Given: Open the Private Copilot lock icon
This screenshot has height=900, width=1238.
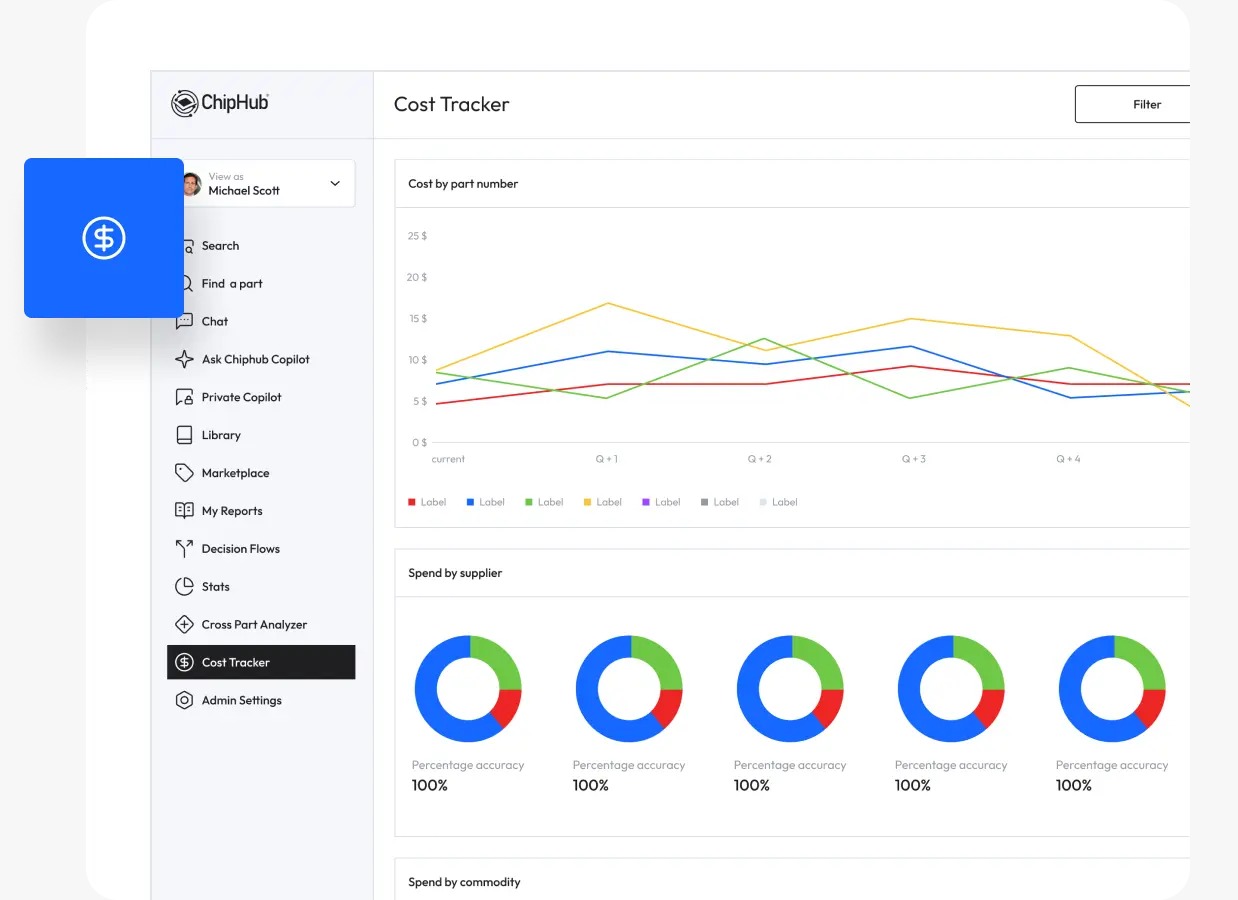Looking at the screenshot, I should [184, 397].
